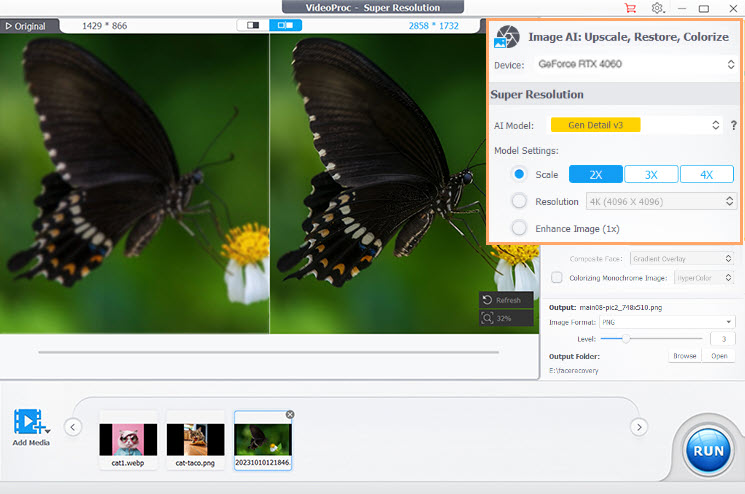Open the settings gear menu
745x494 pixels.
[658, 8]
